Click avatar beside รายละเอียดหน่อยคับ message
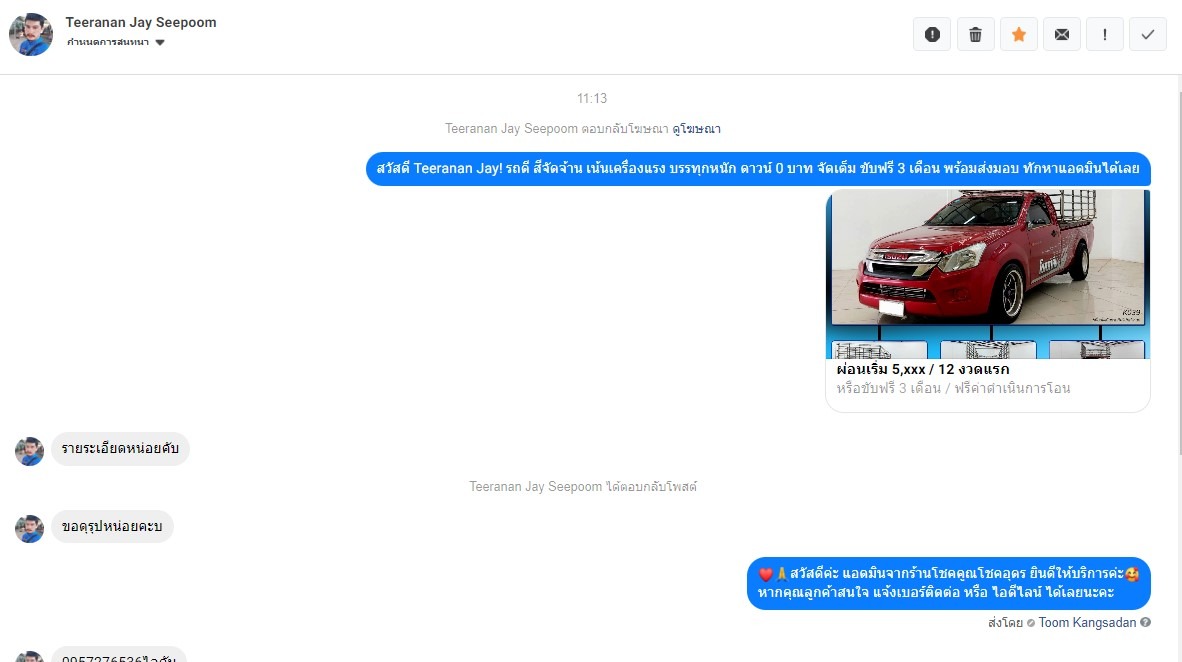Image resolution: width=1182 pixels, height=662 pixels. pyautogui.click(x=29, y=451)
